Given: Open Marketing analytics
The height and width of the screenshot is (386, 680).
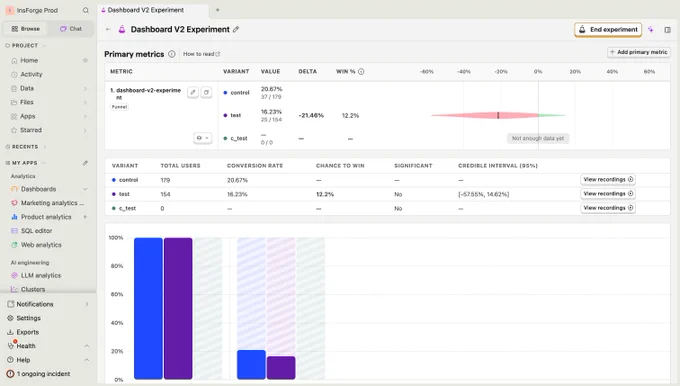Looking at the screenshot, I should [52, 203].
